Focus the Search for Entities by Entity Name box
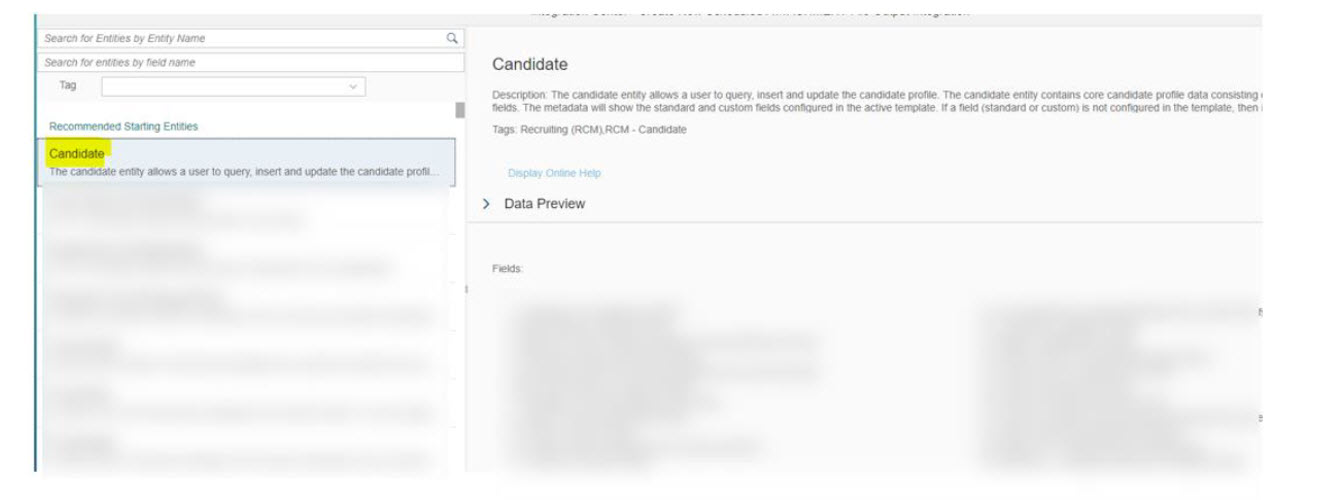Viewport: 1331px width, 500px height. 252,38
